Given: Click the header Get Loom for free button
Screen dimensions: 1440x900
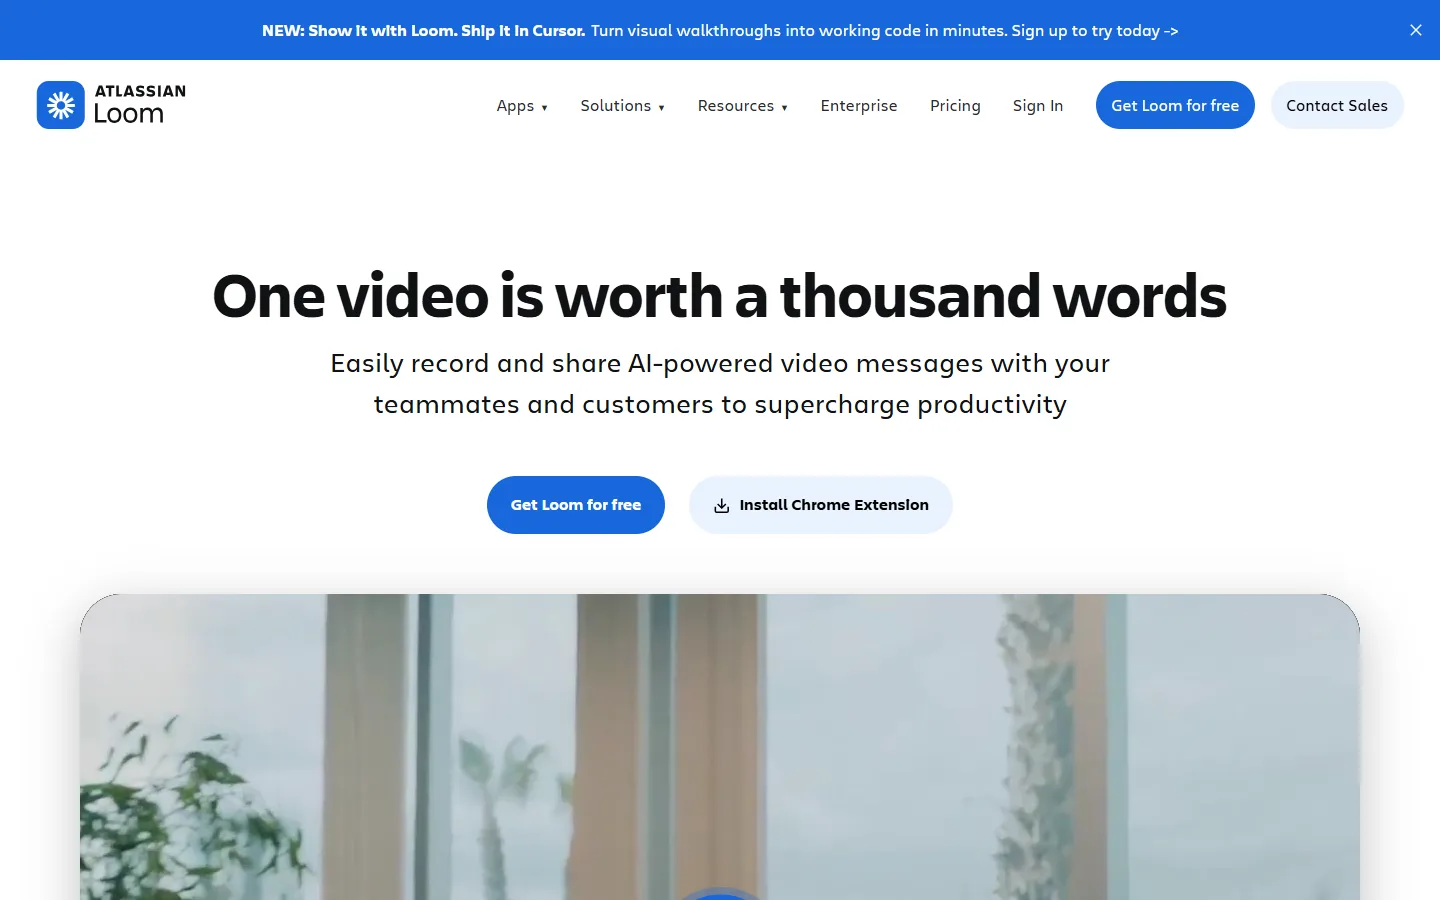Looking at the screenshot, I should [x=1175, y=105].
